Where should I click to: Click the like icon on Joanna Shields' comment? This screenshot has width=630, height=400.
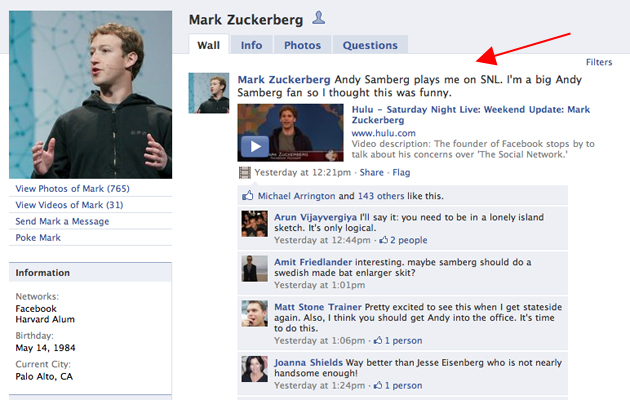coord(378,385)
